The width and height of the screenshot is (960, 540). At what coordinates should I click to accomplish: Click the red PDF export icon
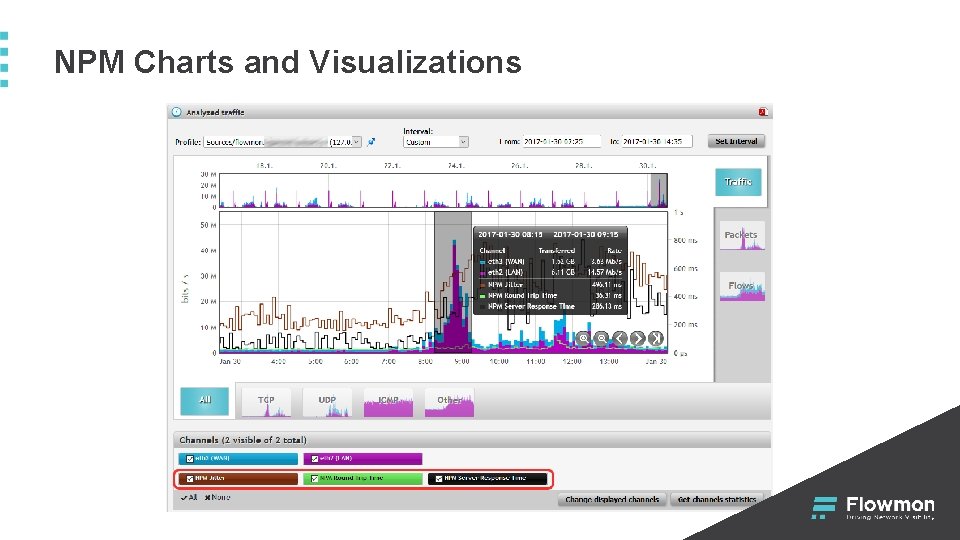(x=762, y=112)
